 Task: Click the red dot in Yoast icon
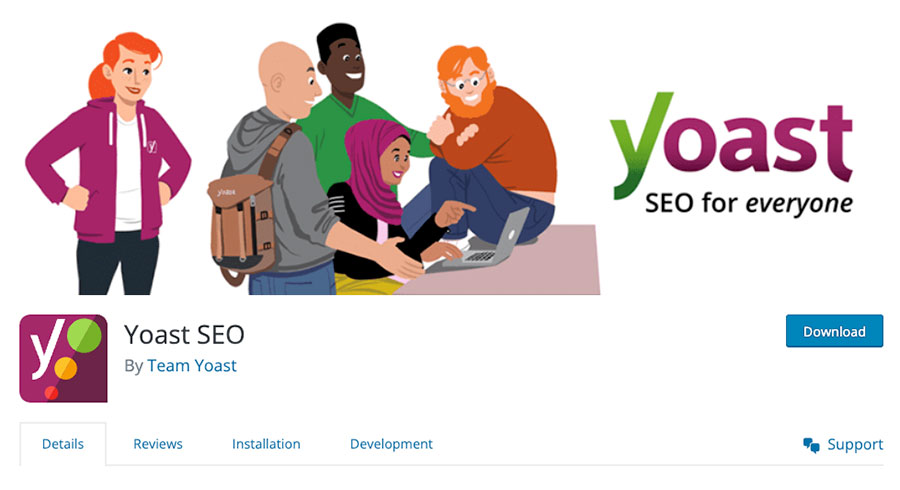[51, 392]
